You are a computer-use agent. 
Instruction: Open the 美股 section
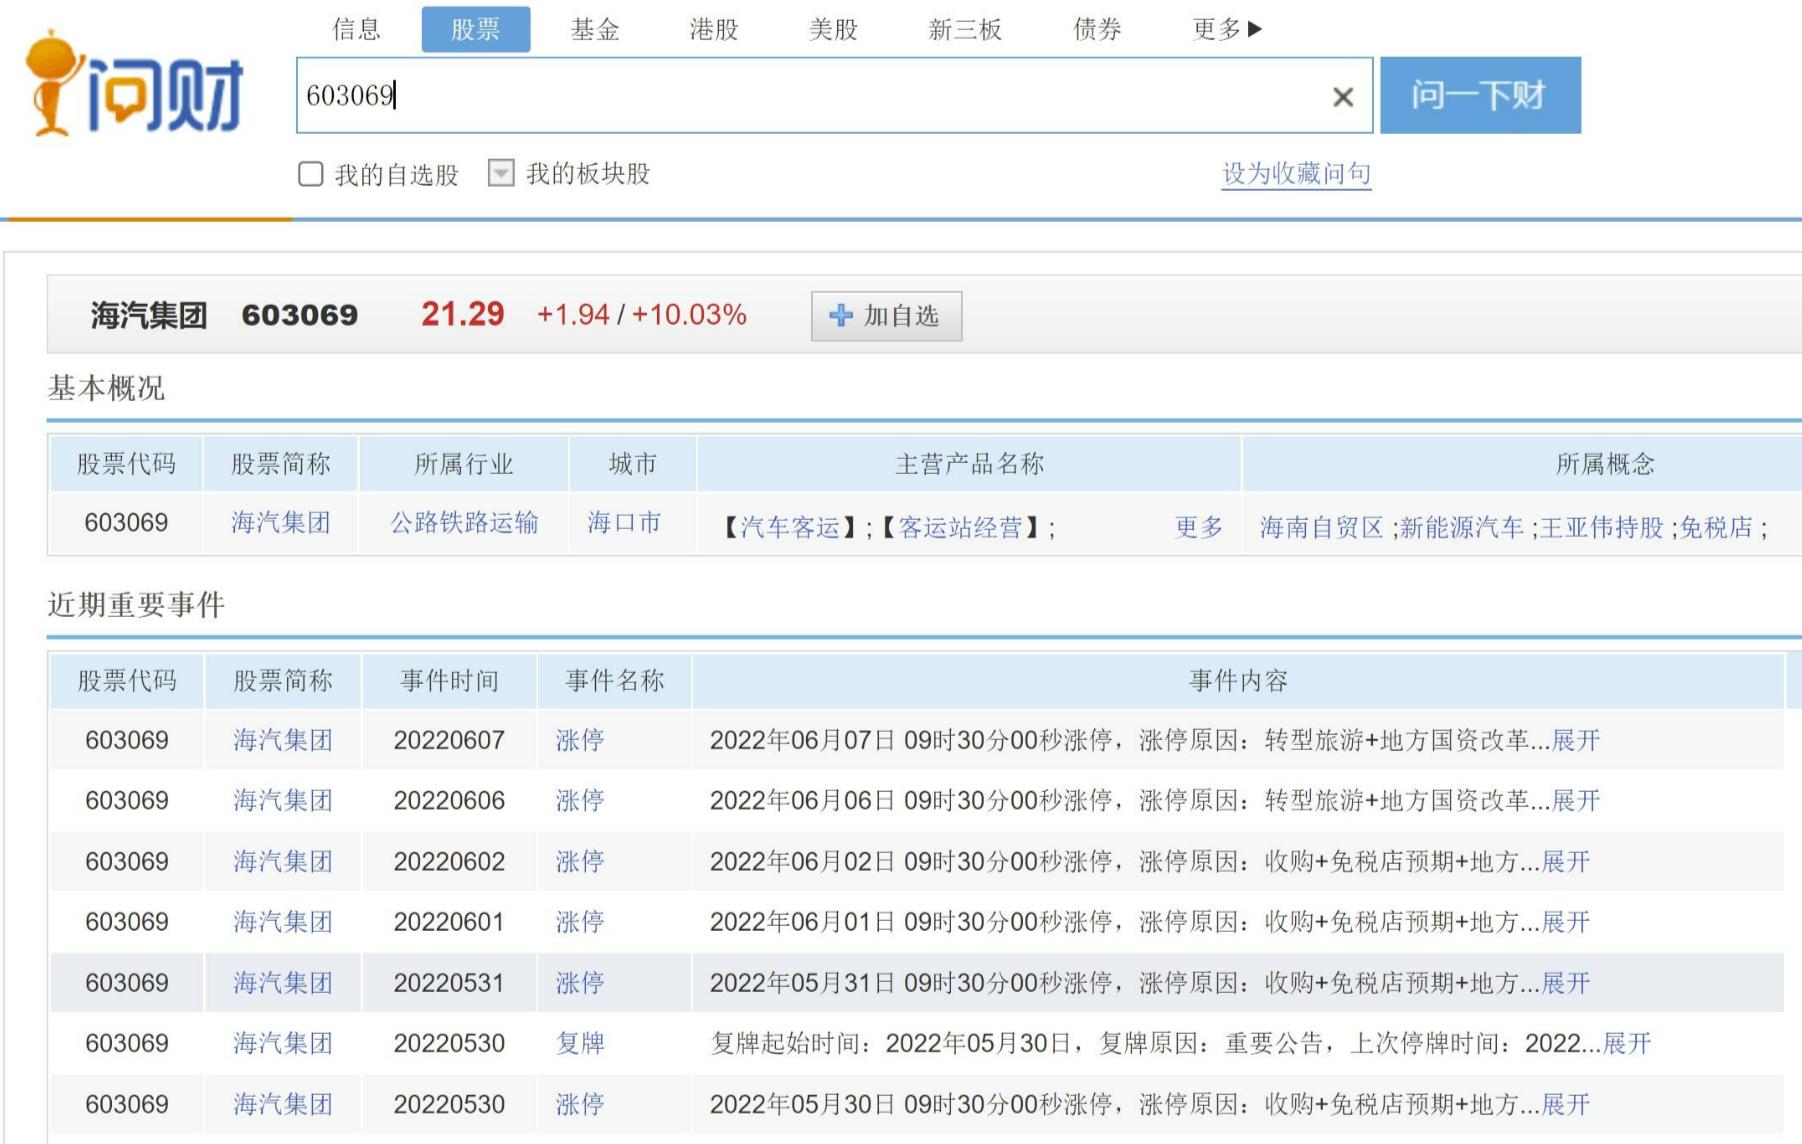click(833, 29)
